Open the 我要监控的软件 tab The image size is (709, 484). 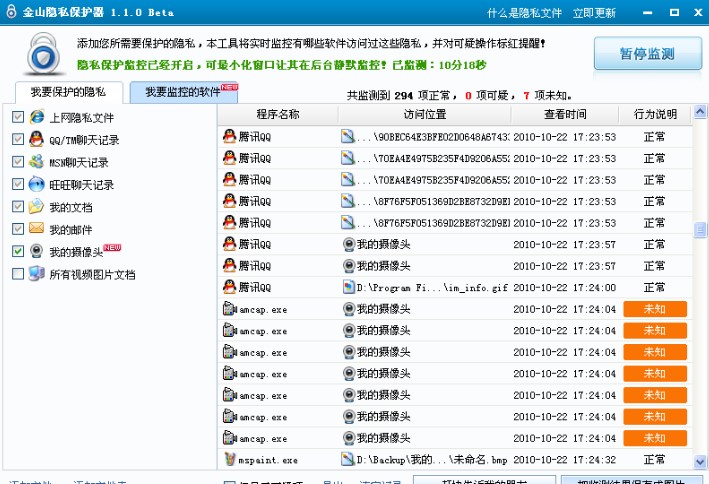184,92
